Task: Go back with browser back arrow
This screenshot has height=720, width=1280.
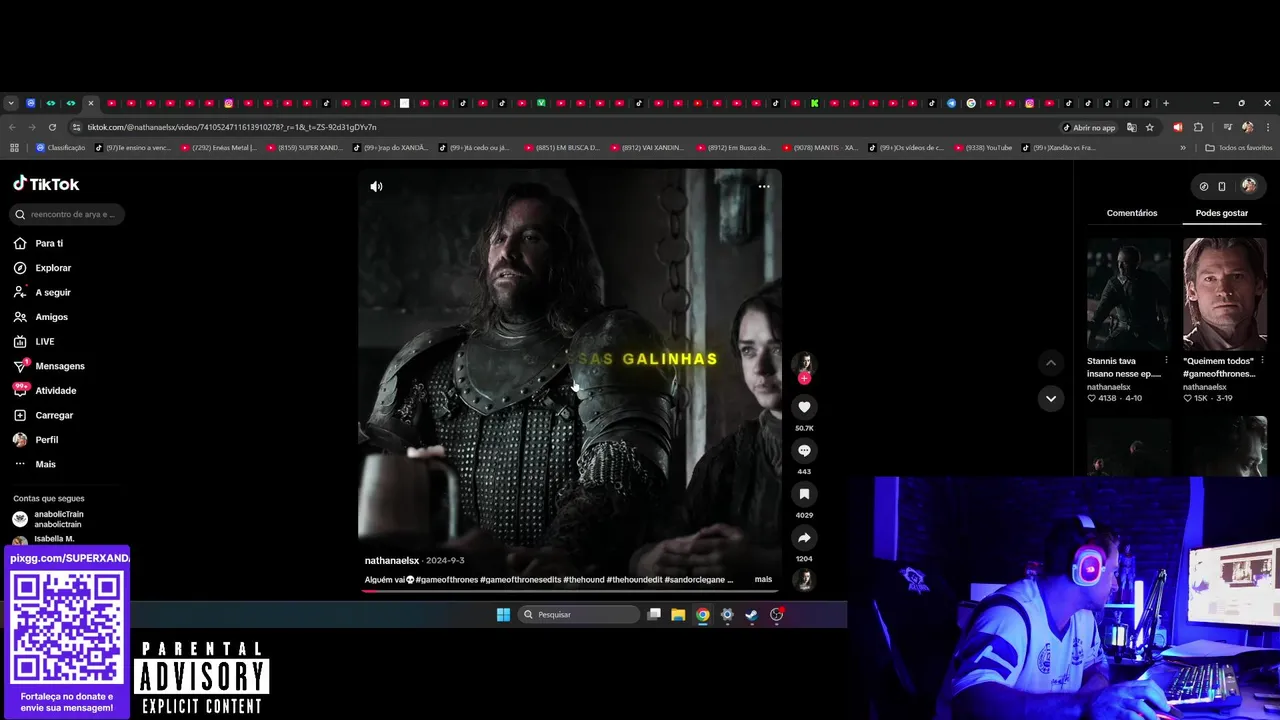Action: point(12,128)
